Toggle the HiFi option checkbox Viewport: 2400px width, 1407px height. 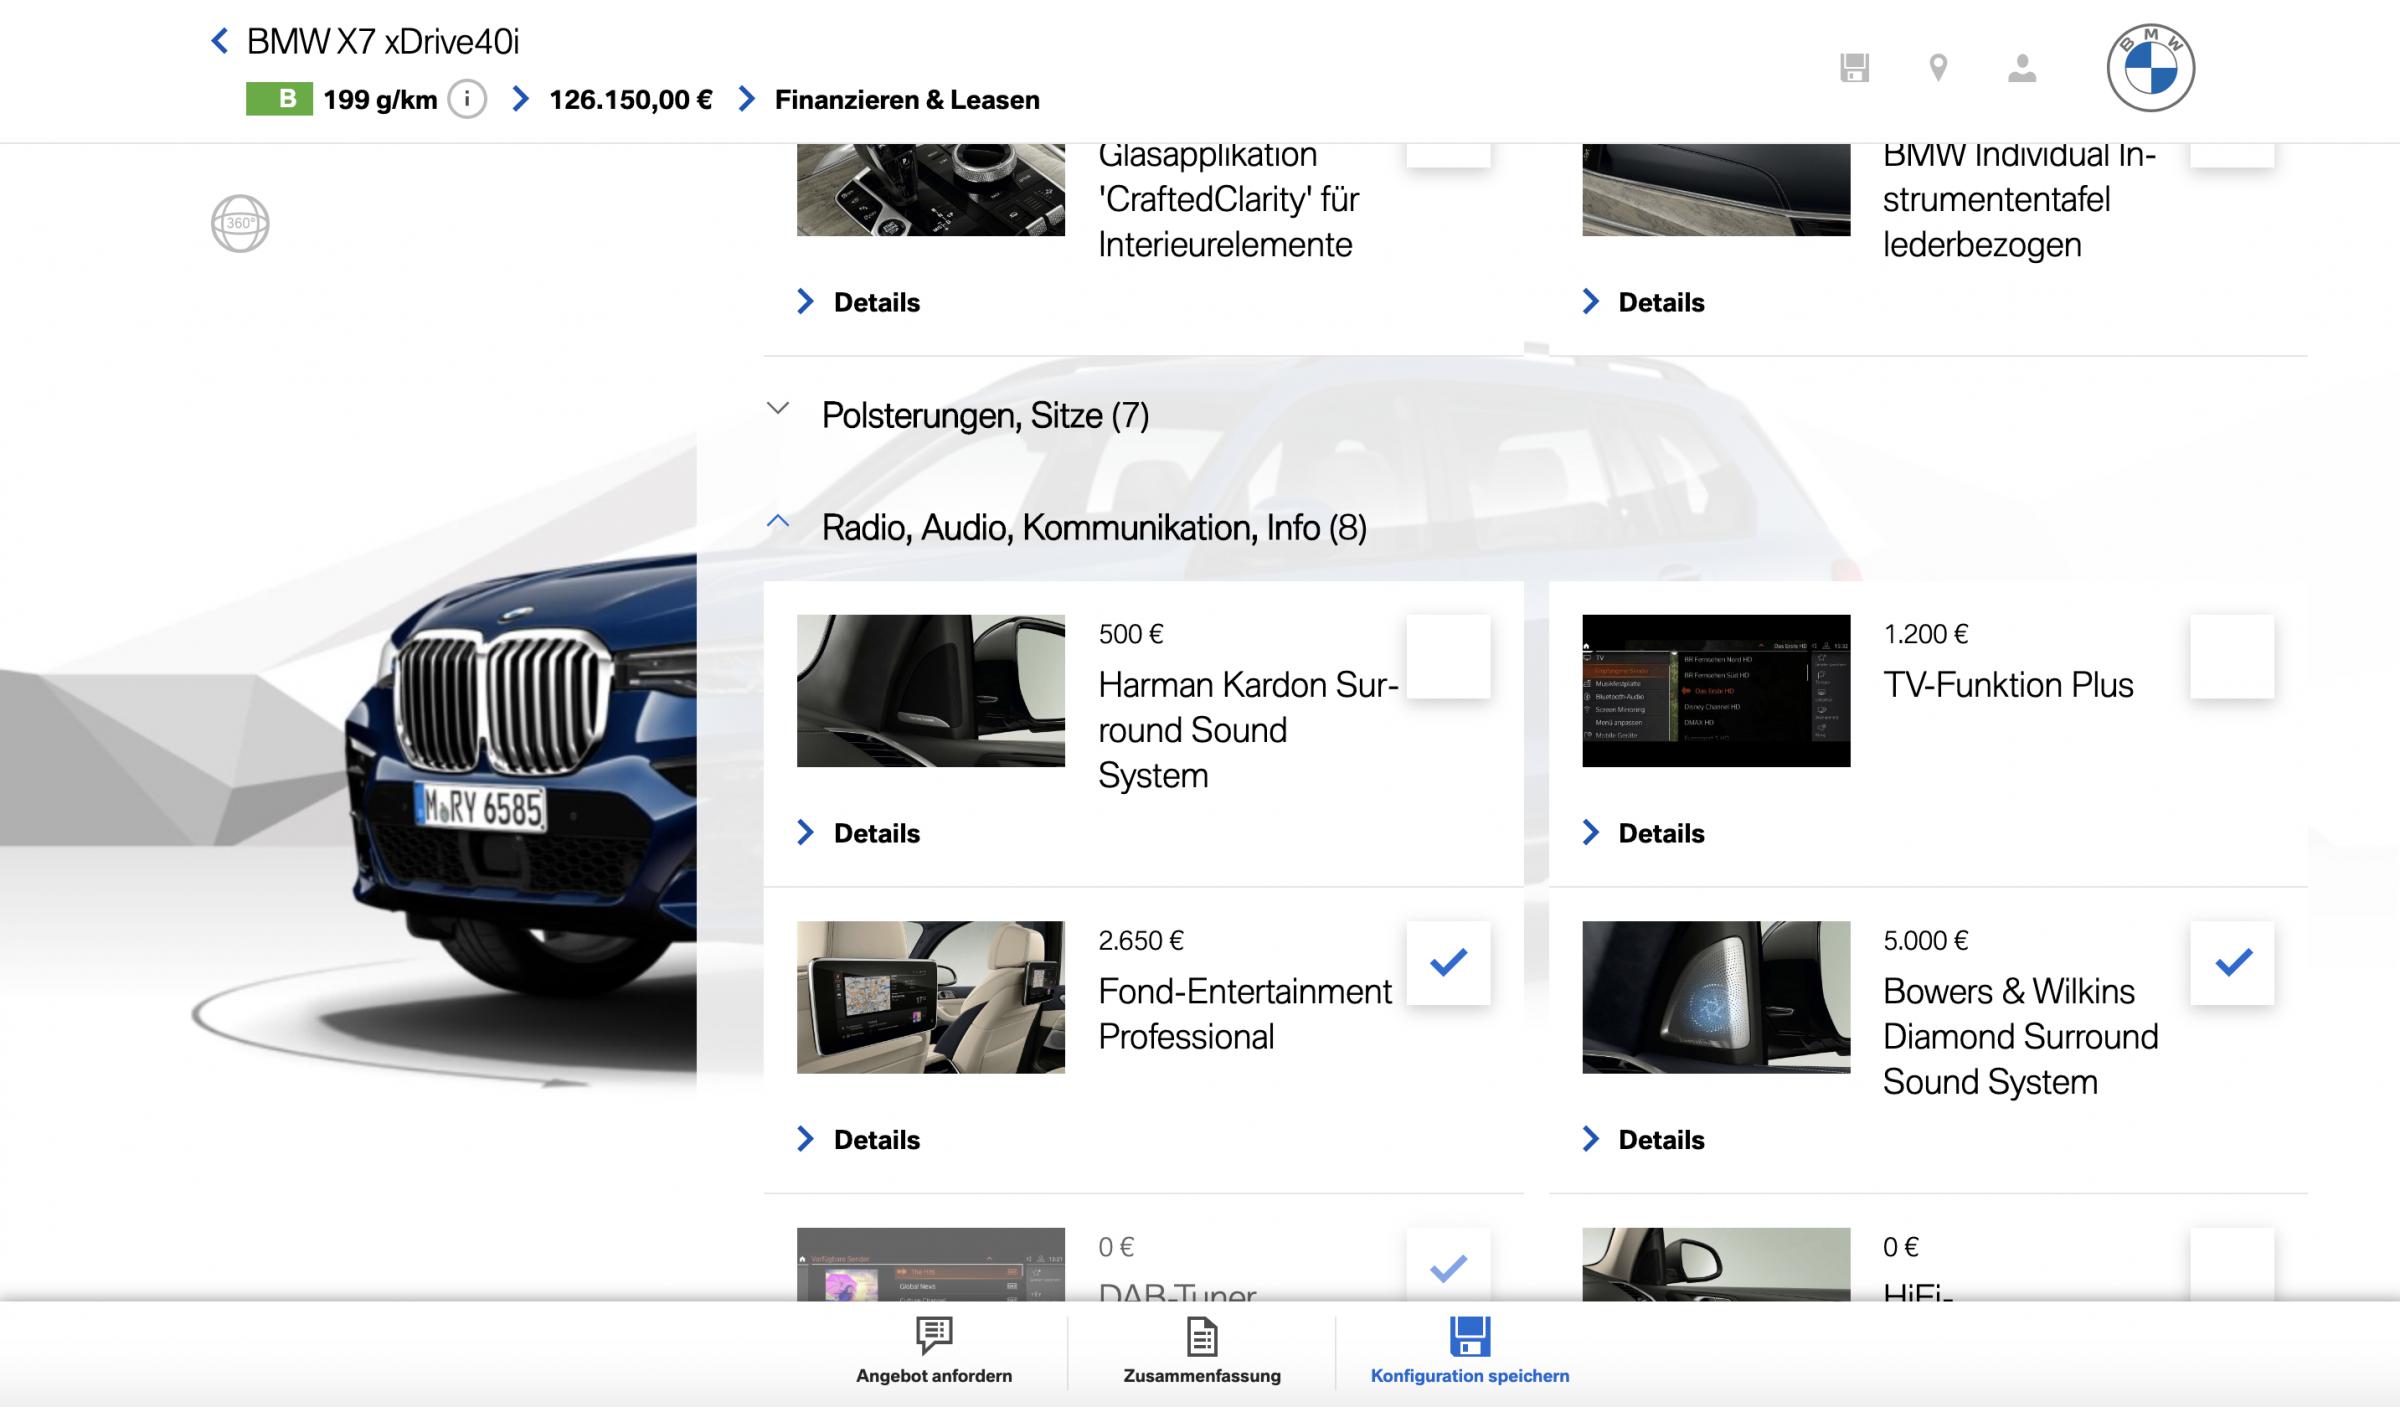point(2232,1265)
